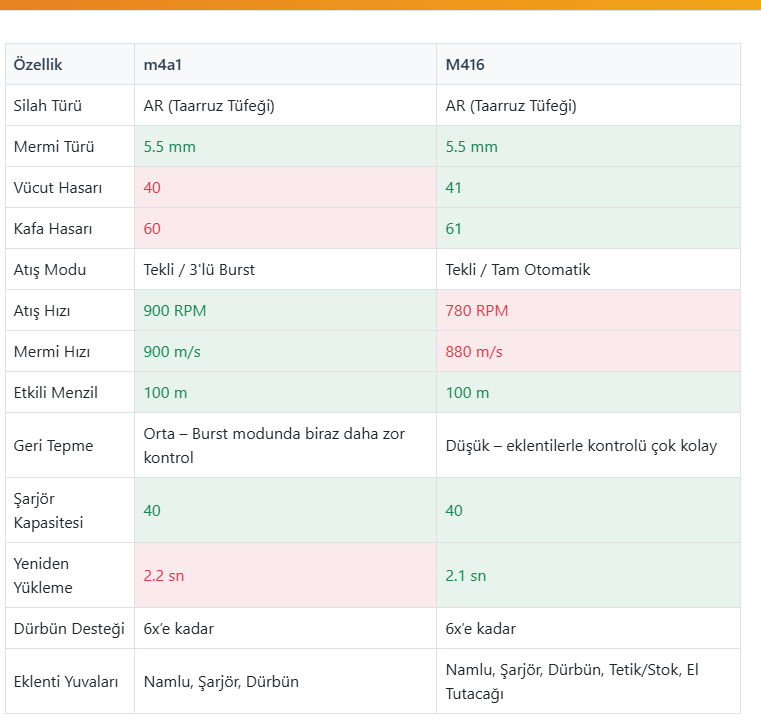Click M416 'AR (Taarruz Tüfeği)' cell

pyautogui.click(x=588, y=105)
